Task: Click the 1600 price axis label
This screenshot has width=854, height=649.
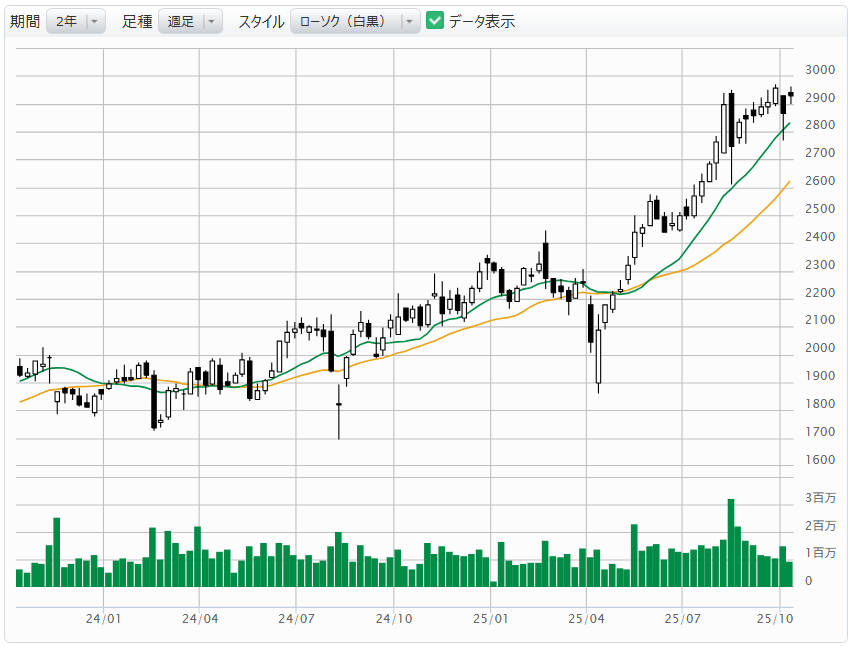Action: (x=820, y=460)
